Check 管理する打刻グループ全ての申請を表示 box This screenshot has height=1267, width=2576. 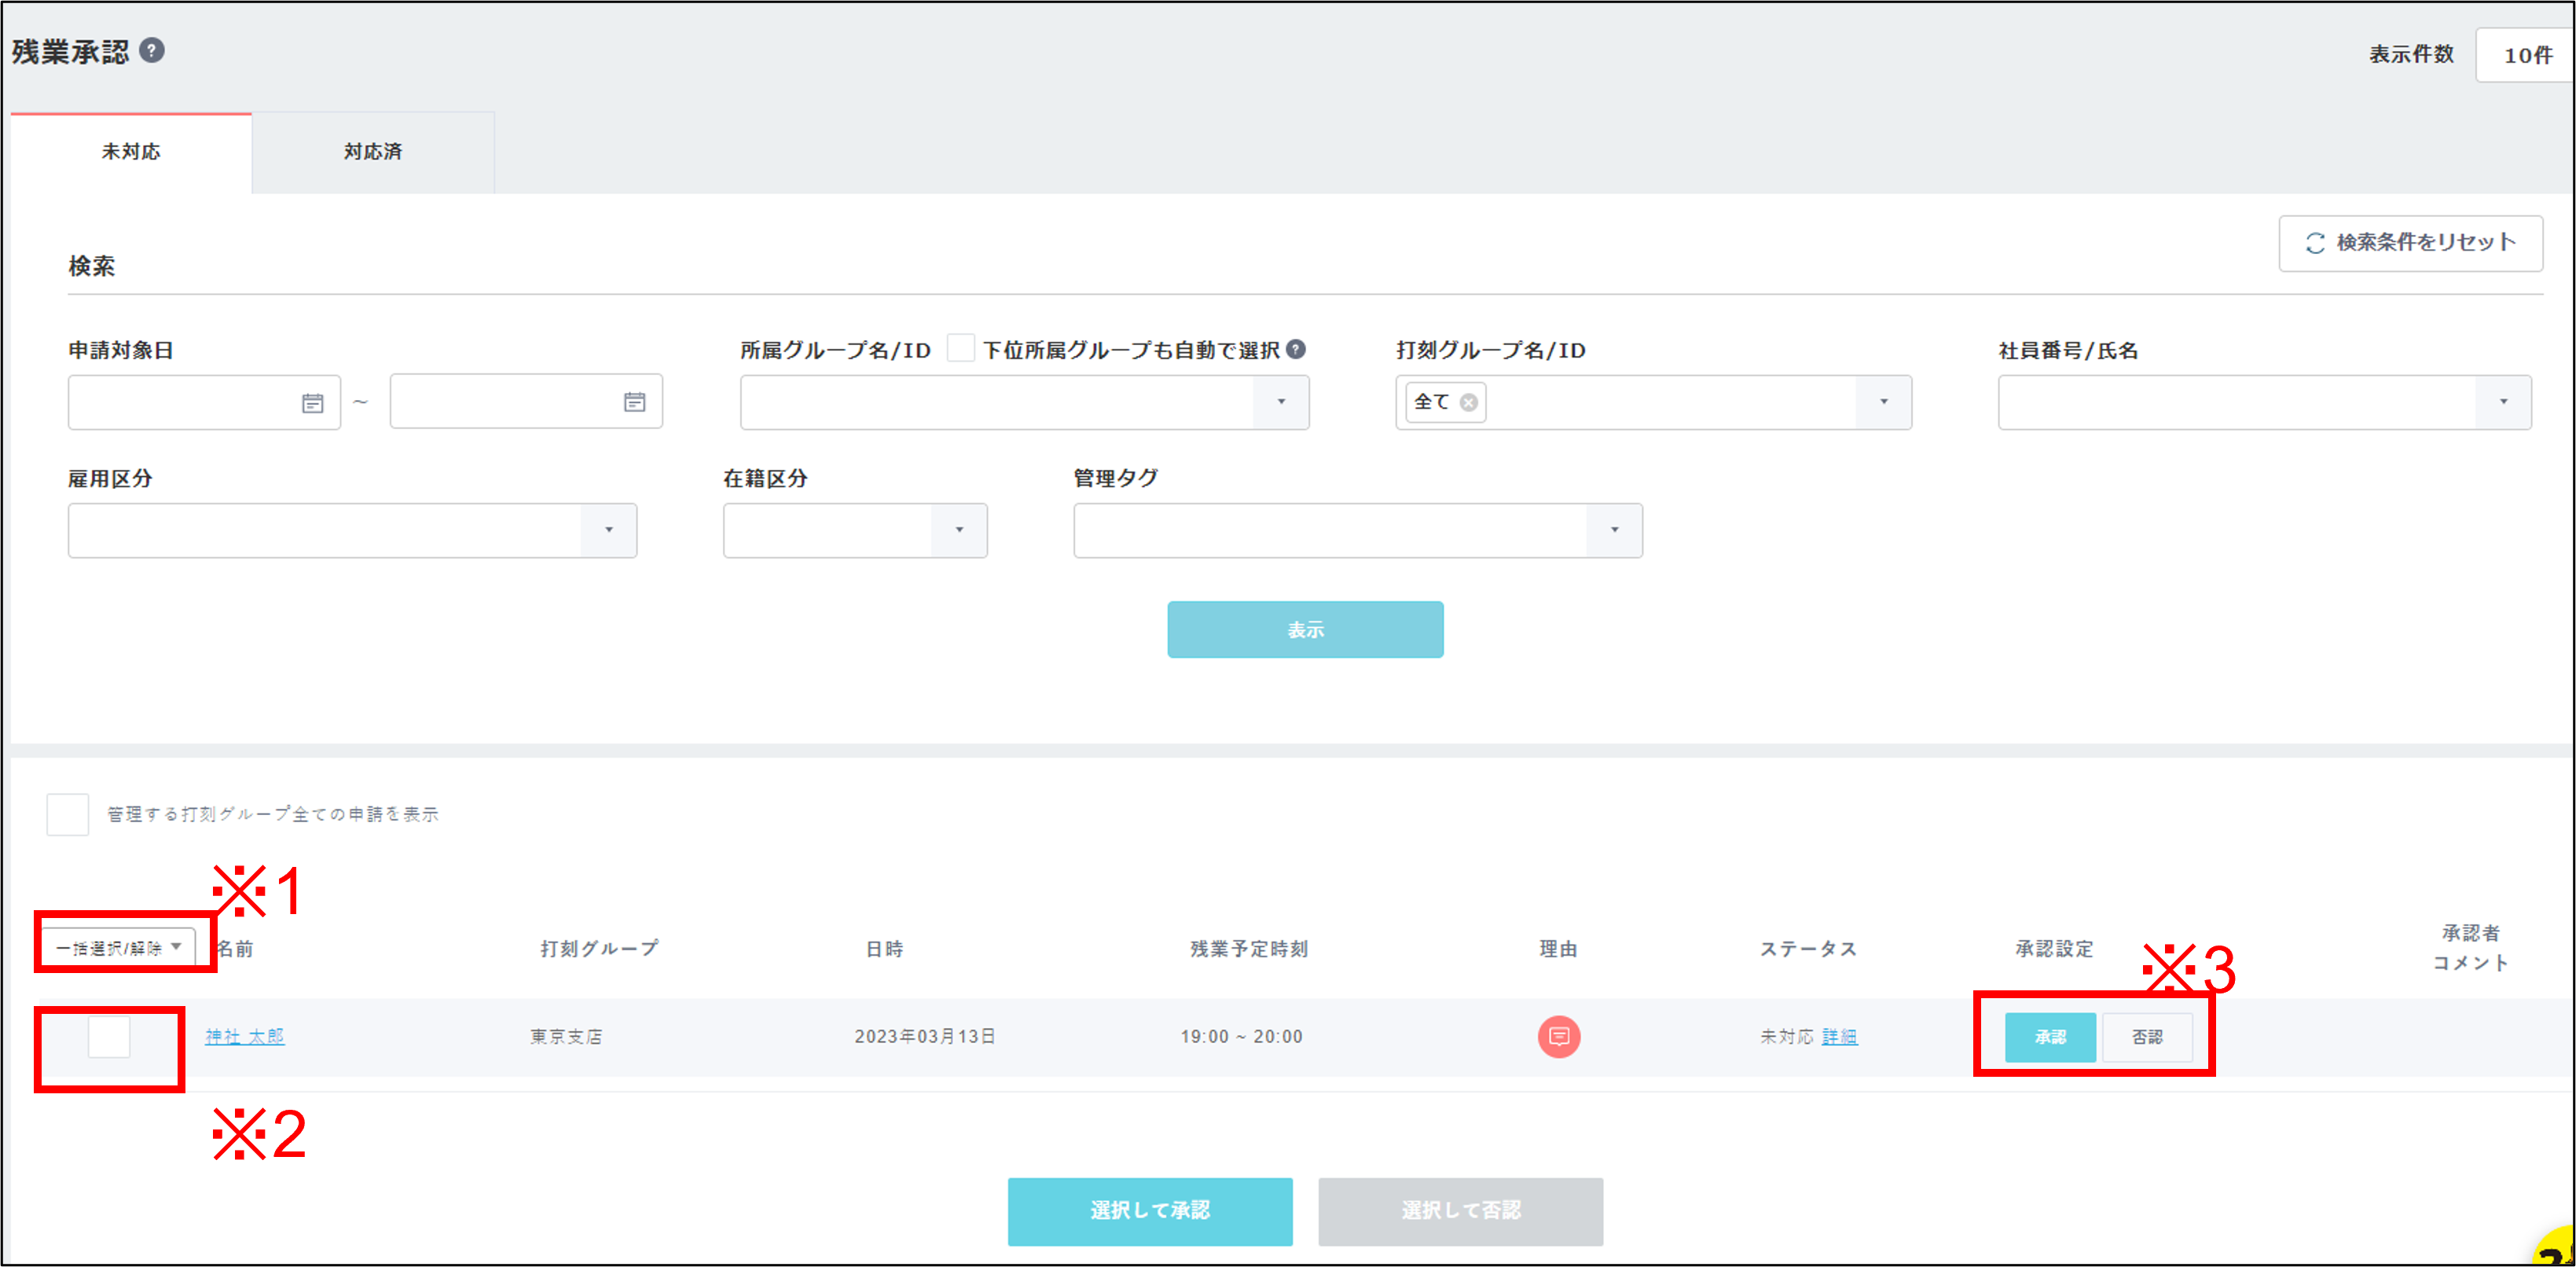[x=68, y=814]
